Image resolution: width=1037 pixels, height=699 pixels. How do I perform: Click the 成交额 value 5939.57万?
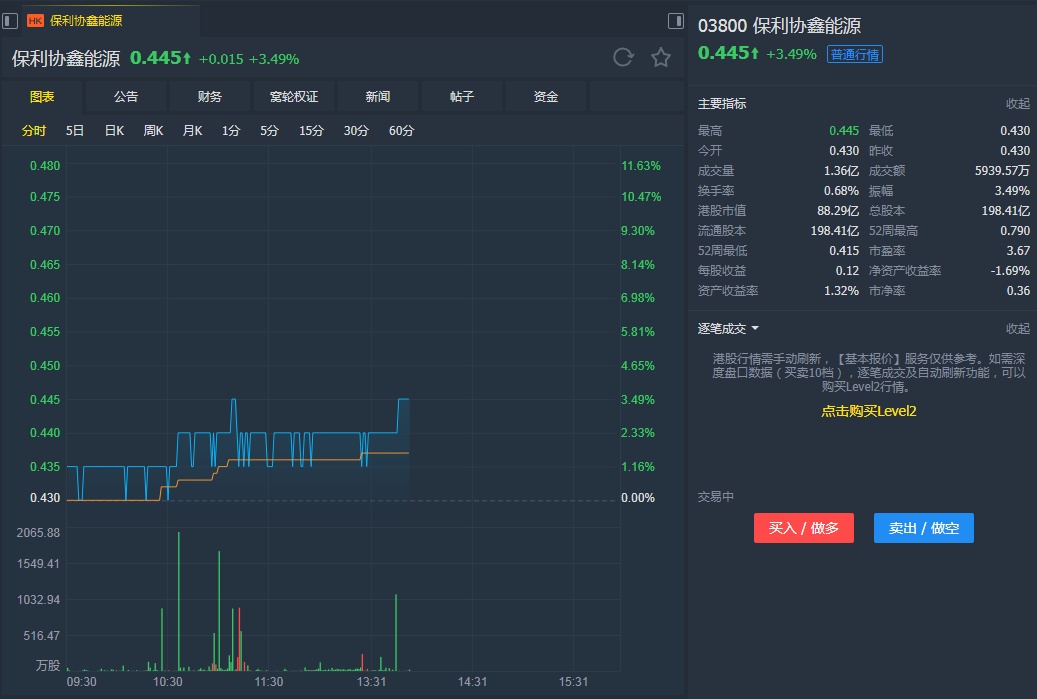pyautogui.click(x=1002, y=171)
